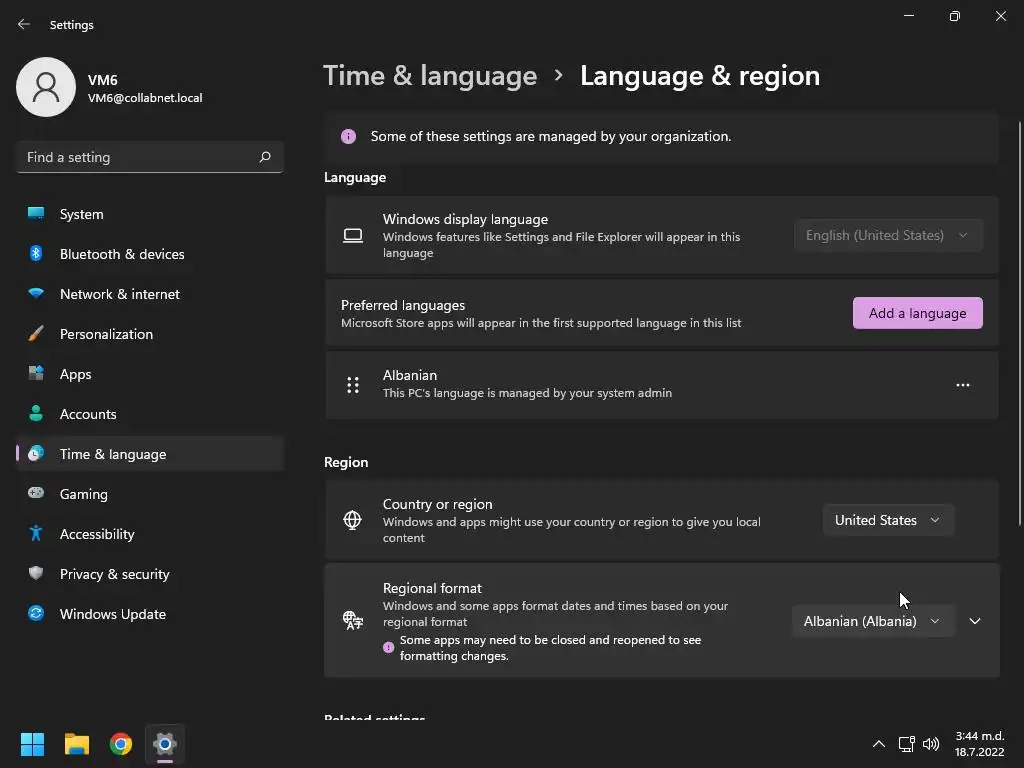Viewport: 1024px width, 768px height.
Task: Click the Albanian language drag handle
Action: (x=353, y=385)
